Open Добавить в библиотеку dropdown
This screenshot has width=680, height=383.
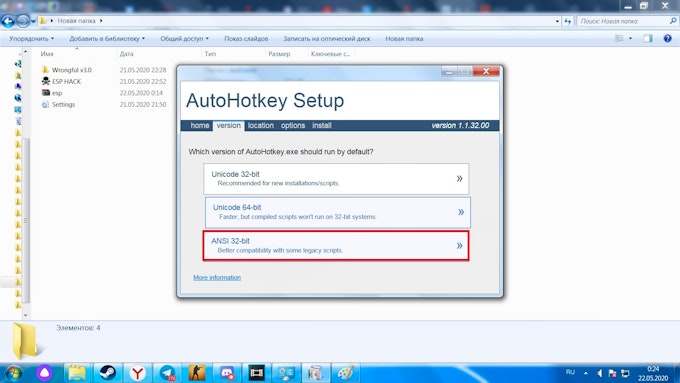coord(107,39)
